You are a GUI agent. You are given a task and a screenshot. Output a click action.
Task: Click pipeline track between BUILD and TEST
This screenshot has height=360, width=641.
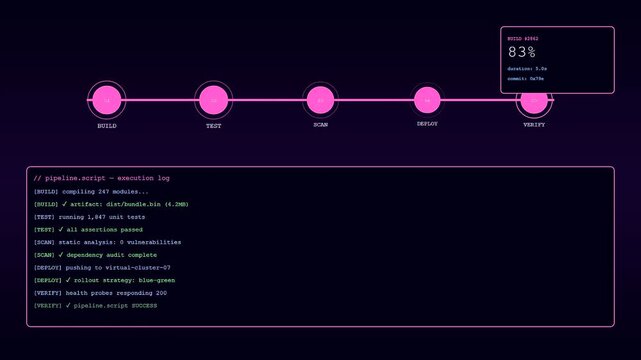[x=160, y=100]
